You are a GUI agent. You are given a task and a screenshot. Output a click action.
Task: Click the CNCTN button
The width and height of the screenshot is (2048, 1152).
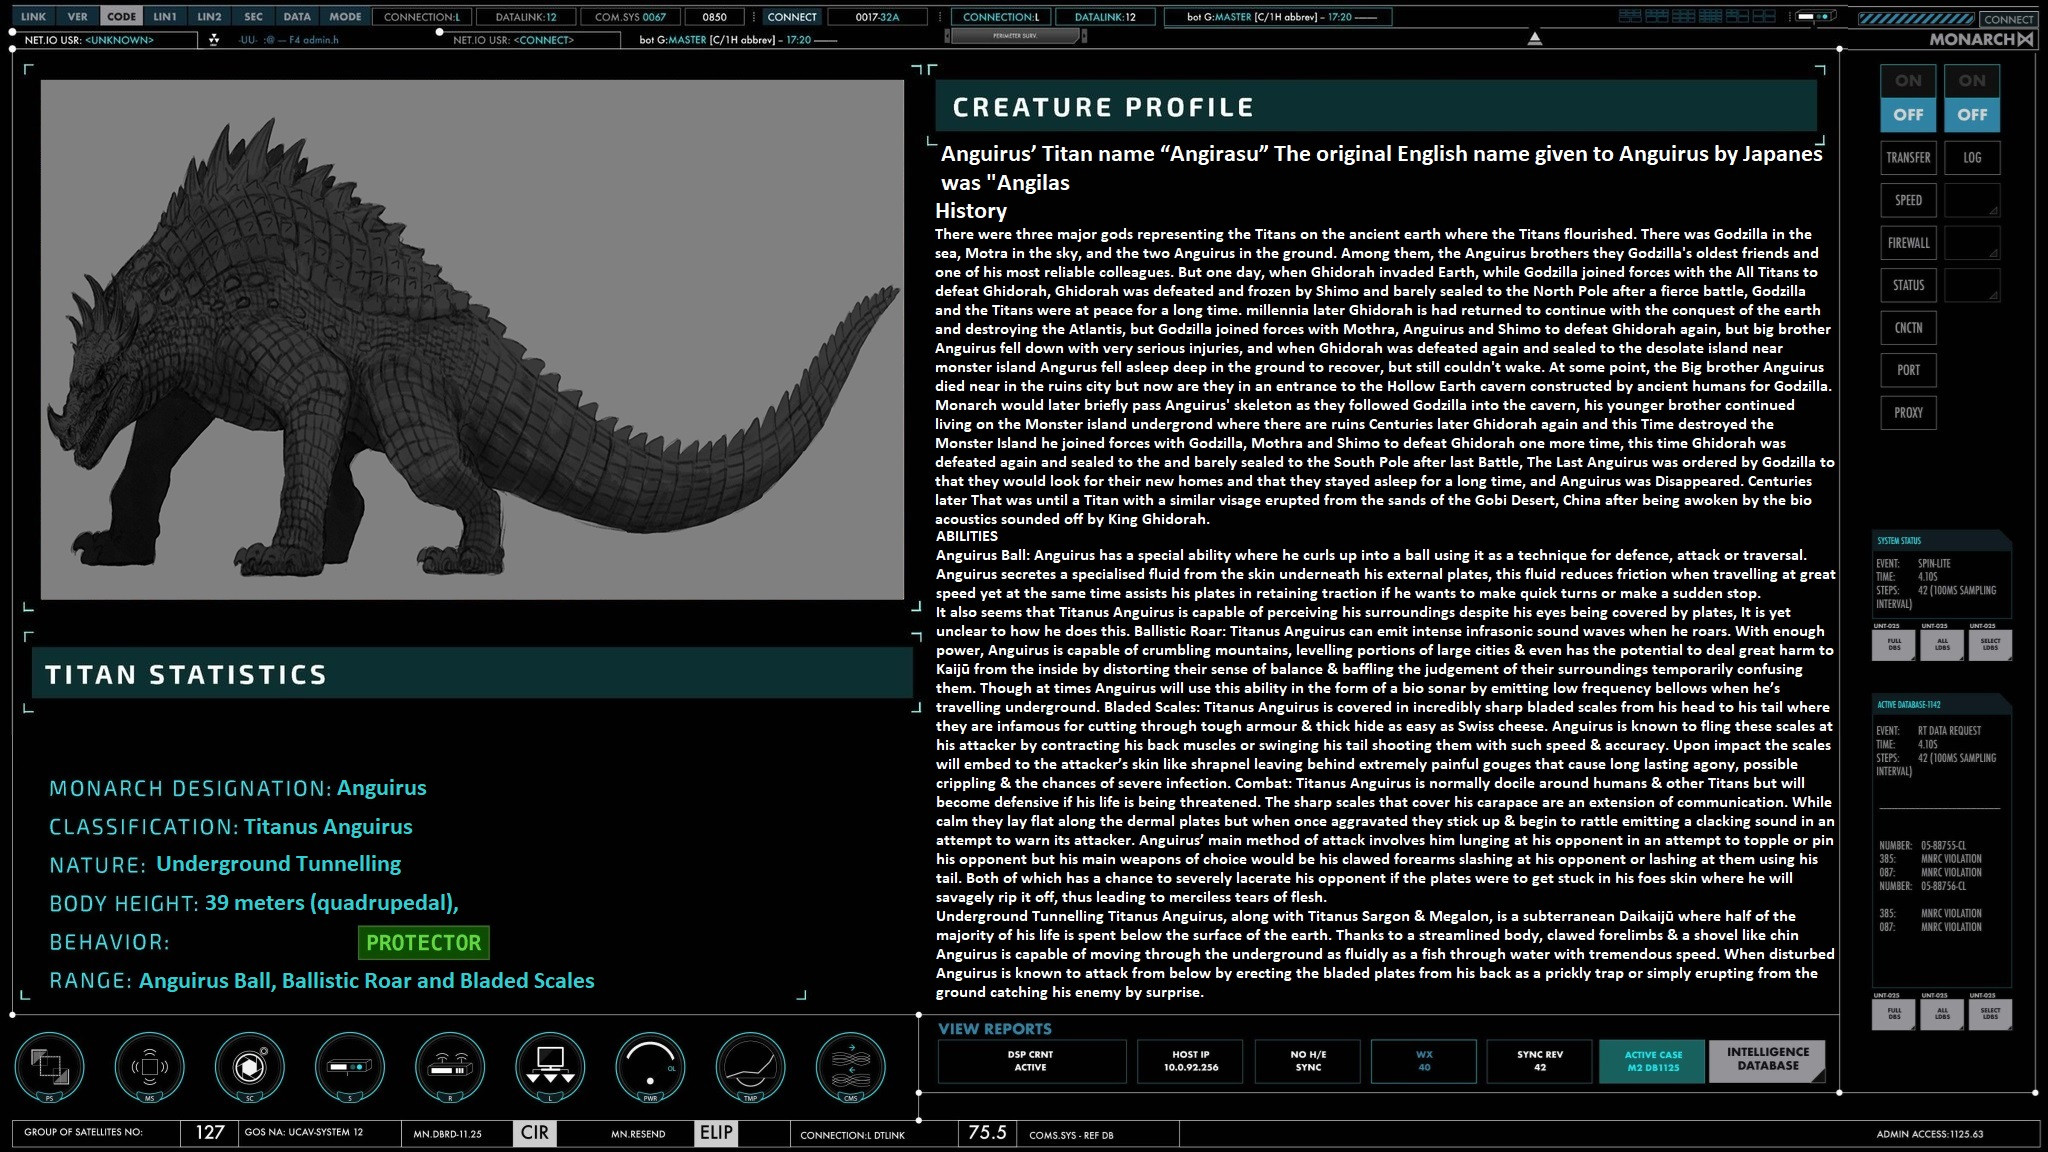pos(1908,328)
